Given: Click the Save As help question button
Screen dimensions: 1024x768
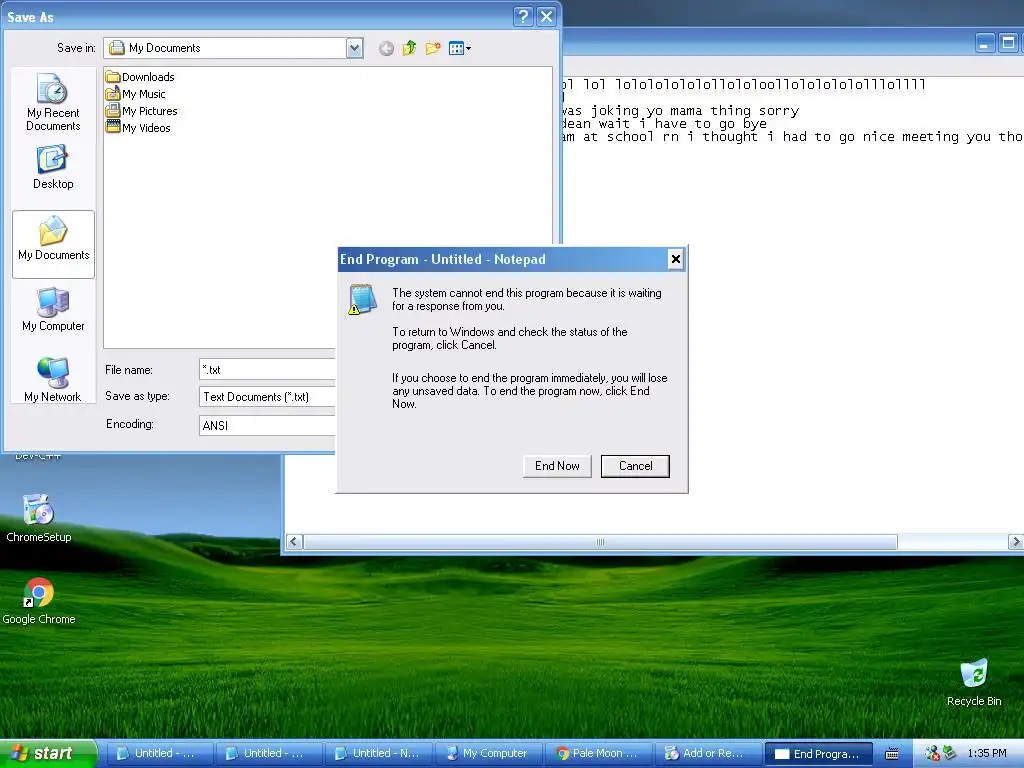Looking at the screenshot, I should pyautogui.click(x=523, y=16).
